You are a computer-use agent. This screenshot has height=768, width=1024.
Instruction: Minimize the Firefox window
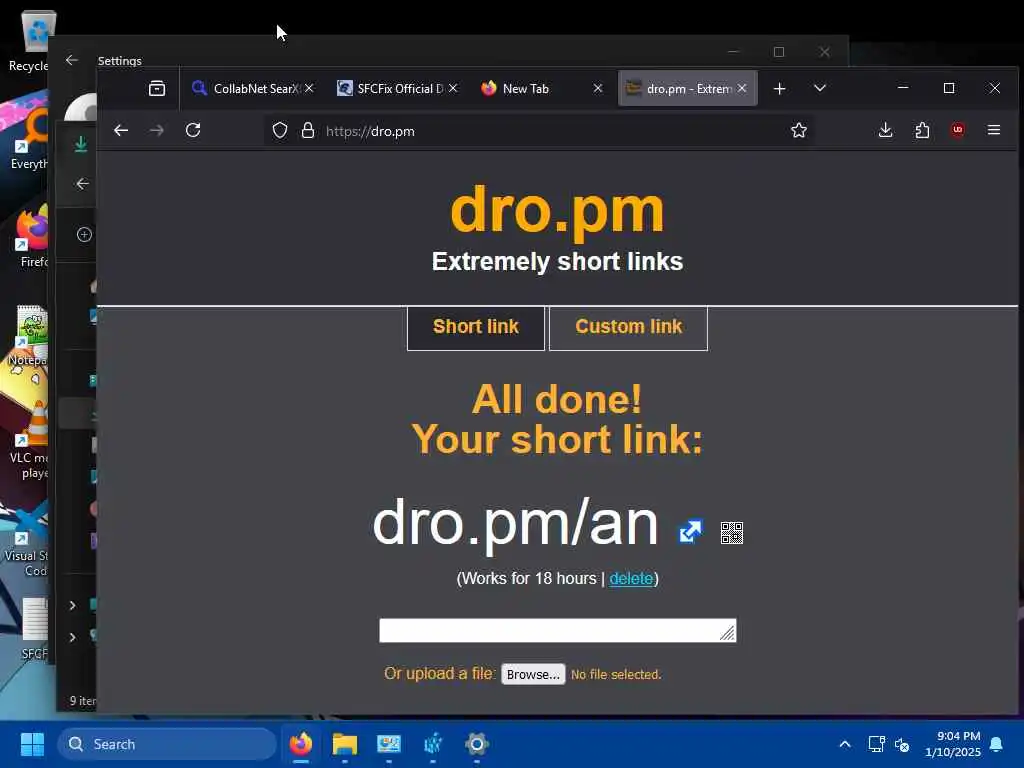click(x=903, y=88)
